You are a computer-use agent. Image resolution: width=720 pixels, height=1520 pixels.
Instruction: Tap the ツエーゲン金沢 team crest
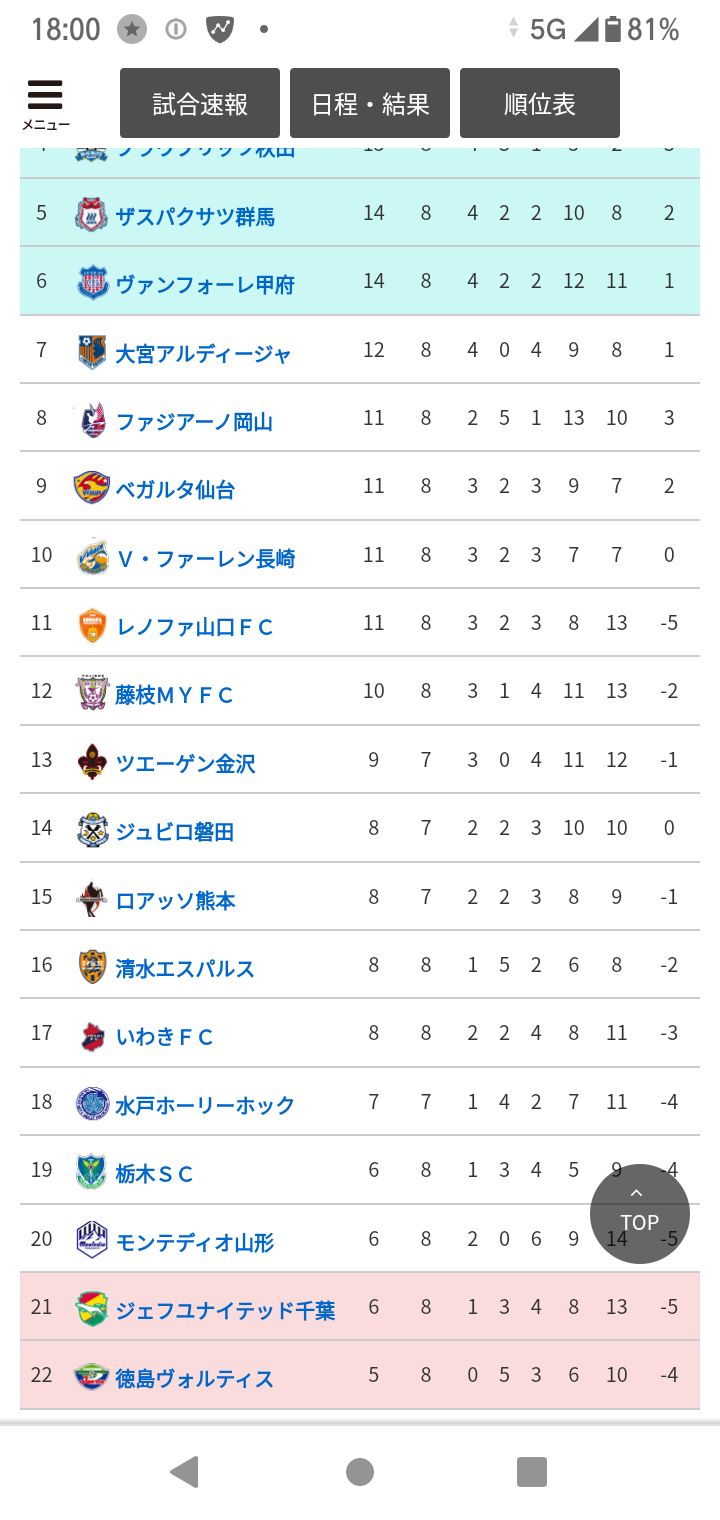coord(92,762)
